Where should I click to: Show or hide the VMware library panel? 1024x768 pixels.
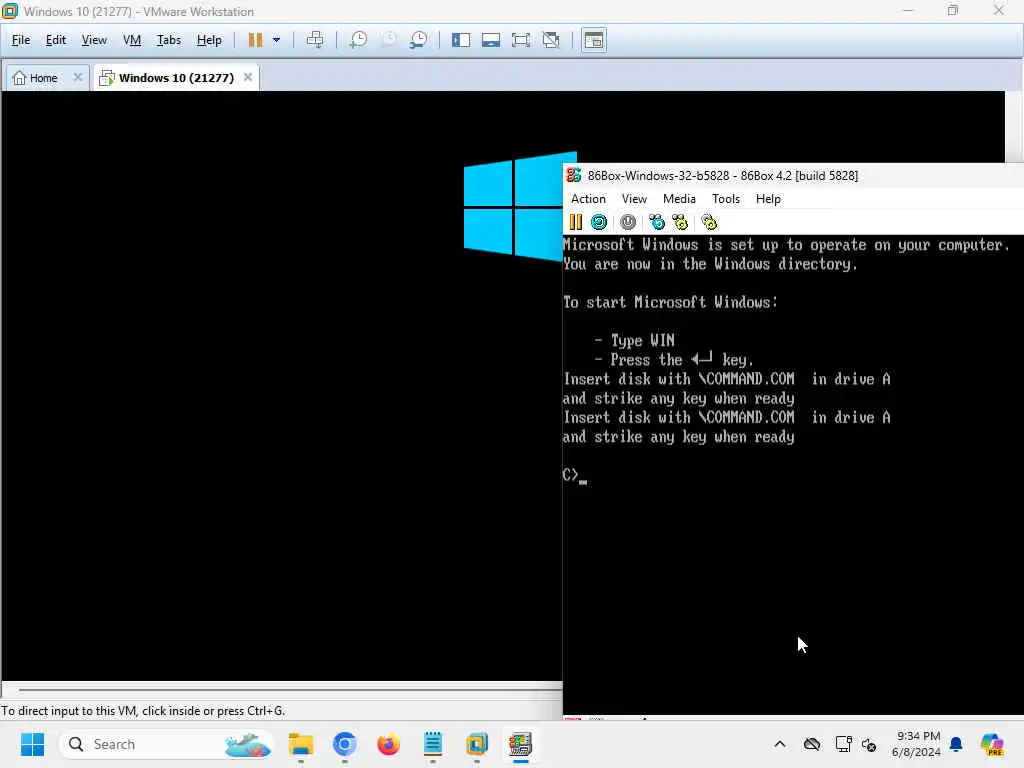click(x=461, y=40)
